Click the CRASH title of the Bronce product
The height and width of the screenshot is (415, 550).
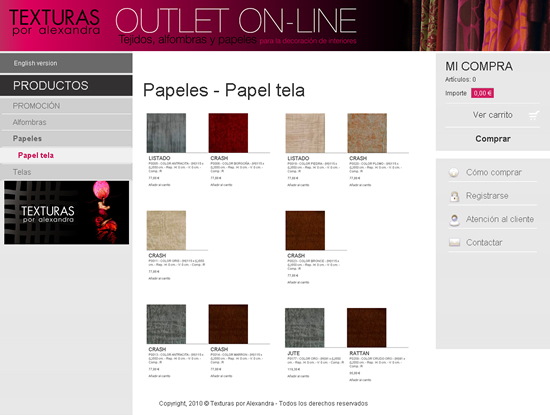point(296,256)
